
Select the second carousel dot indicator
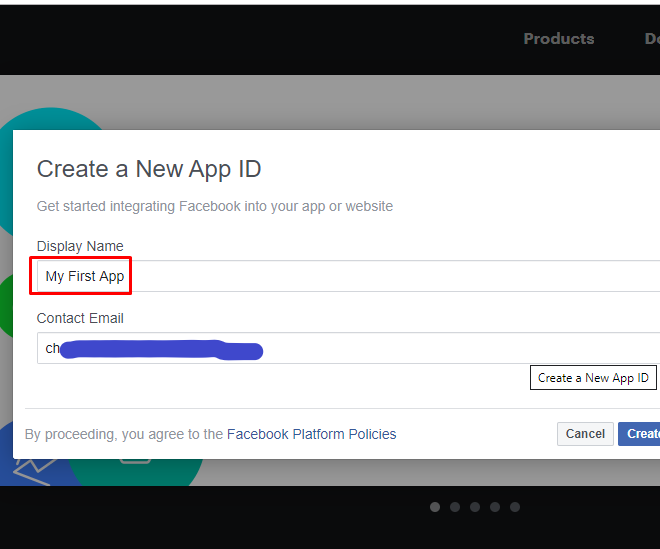455,507
